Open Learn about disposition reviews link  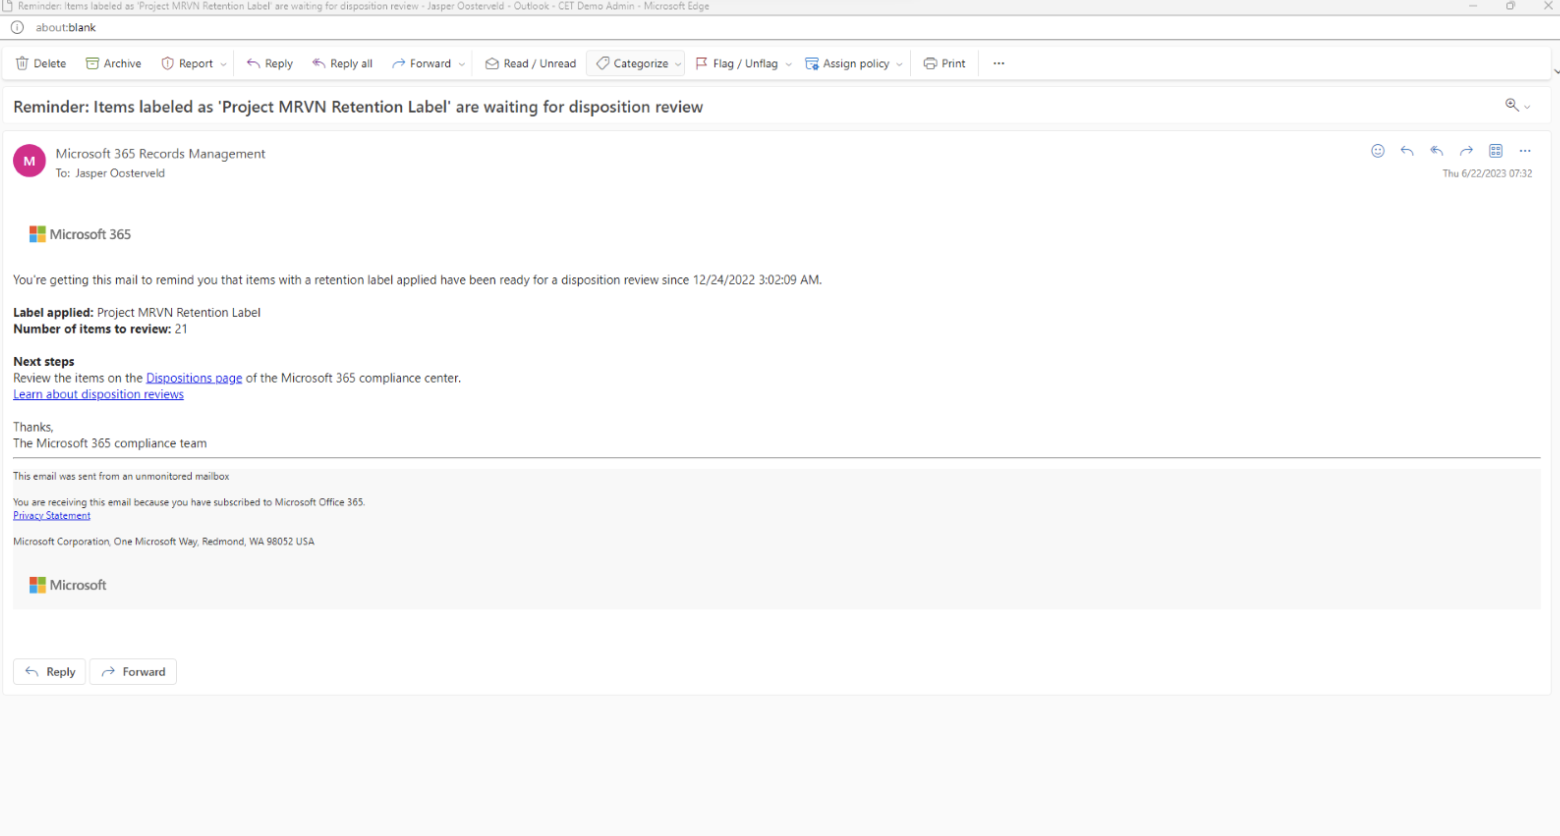98,394
